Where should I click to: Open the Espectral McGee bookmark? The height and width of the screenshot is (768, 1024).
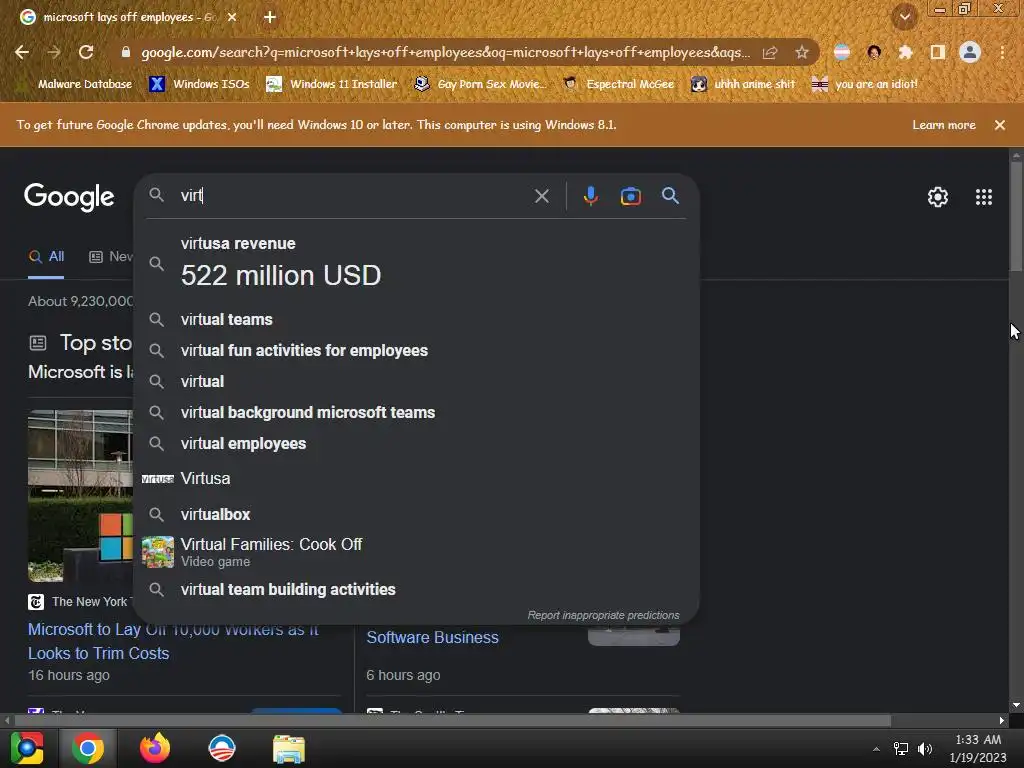(619, 84)
